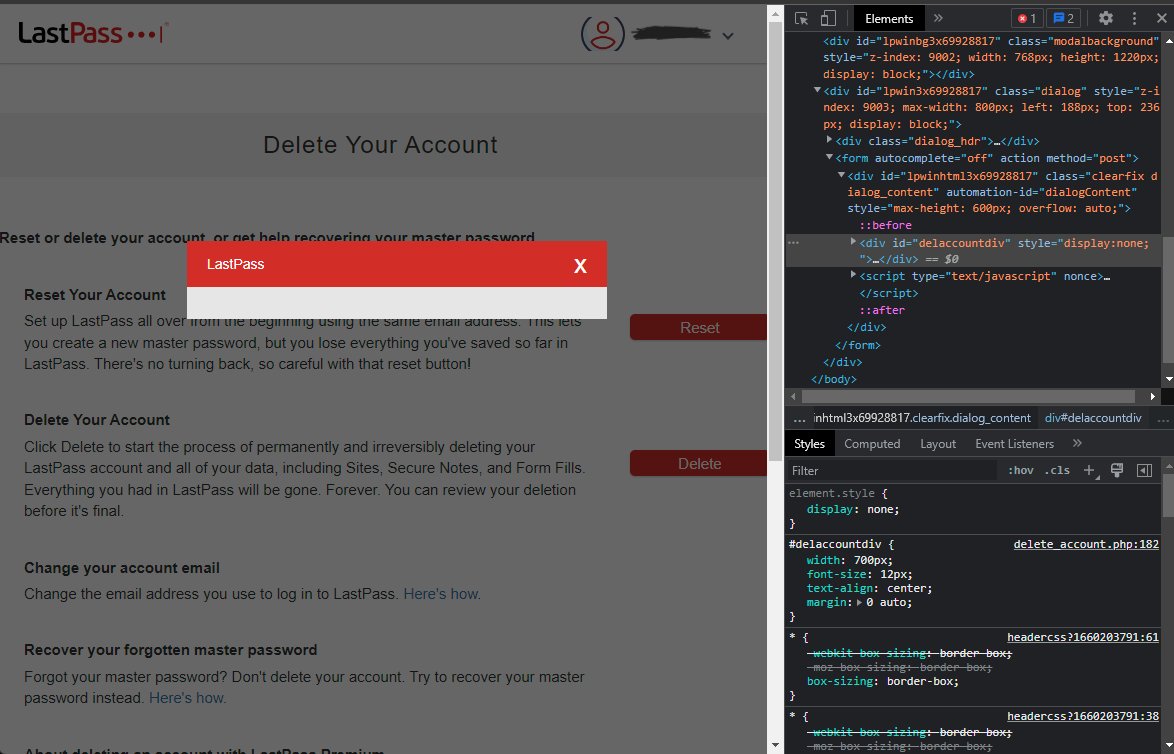Select the closing </body> tag row
Viewport: 1174px width, 754px height.
pyautogui.click(x=834, y=379)
